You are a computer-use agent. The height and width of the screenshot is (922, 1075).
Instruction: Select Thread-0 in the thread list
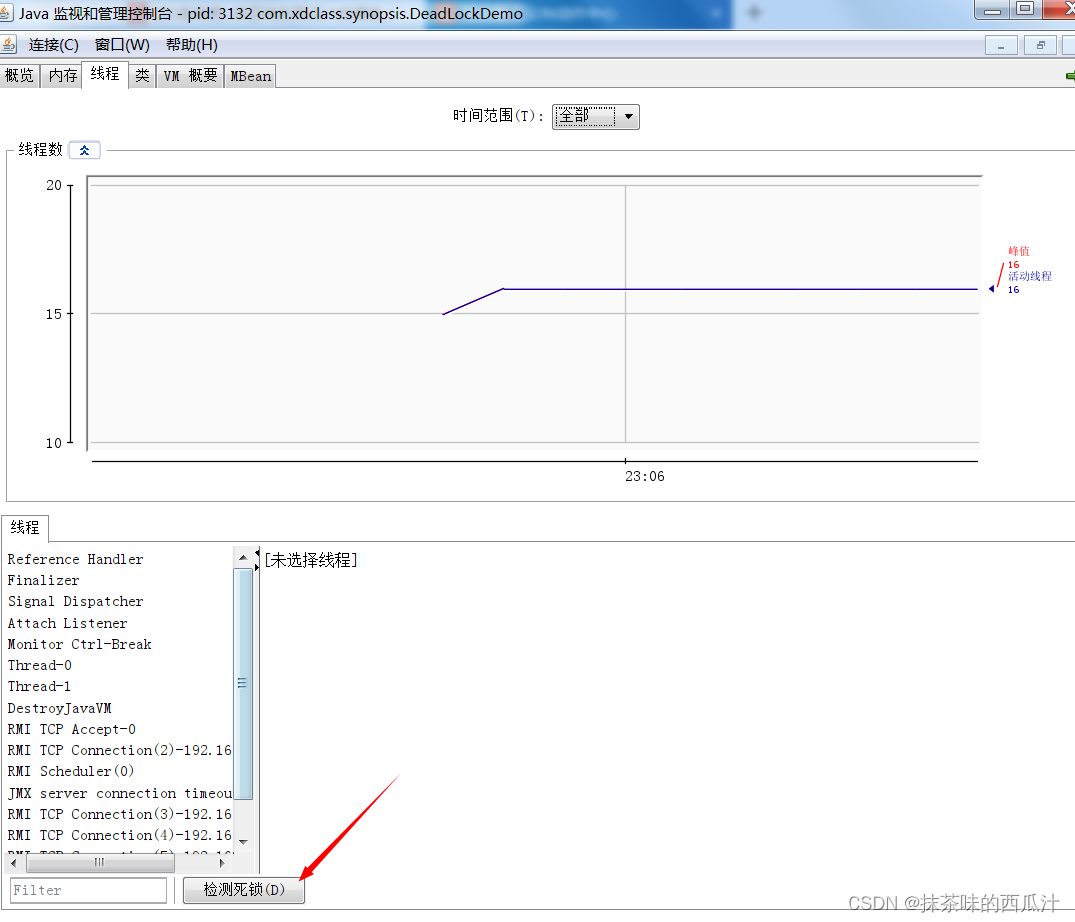[40, 665]
